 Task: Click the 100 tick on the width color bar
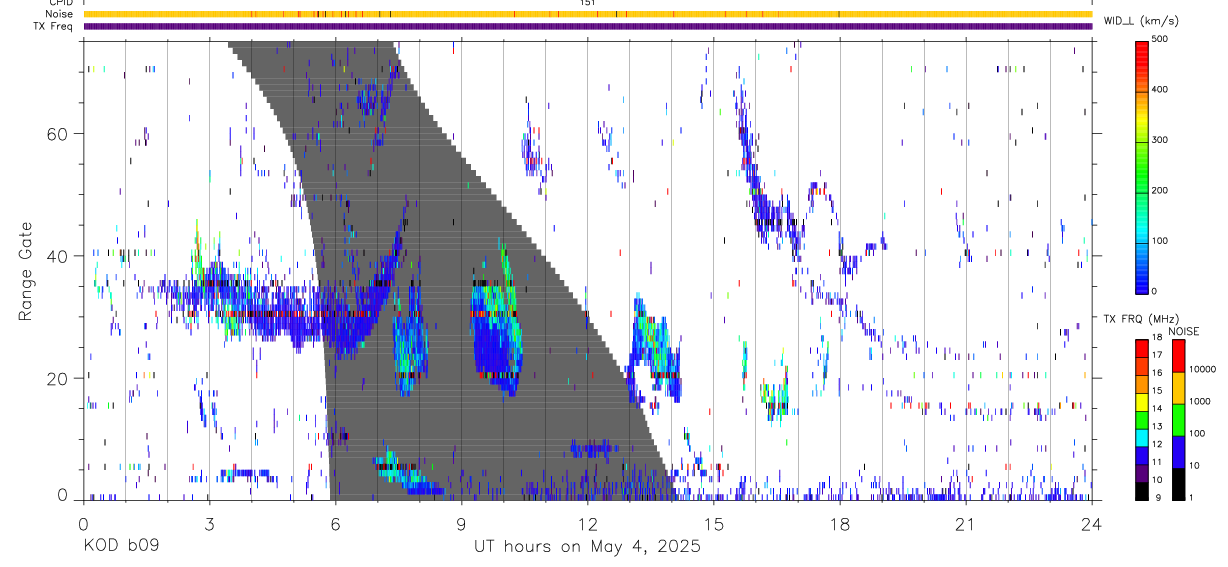pyautogui.click(x=1161, y=242)
